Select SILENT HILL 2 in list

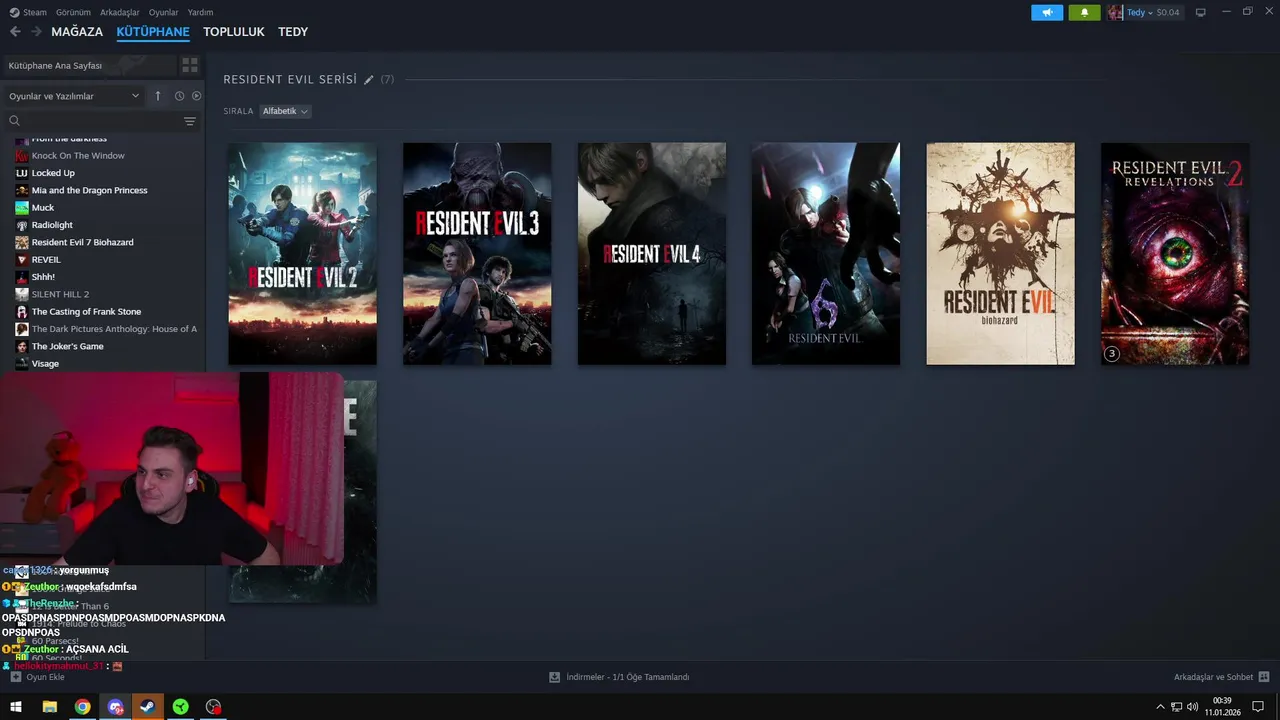coord(60,294)
